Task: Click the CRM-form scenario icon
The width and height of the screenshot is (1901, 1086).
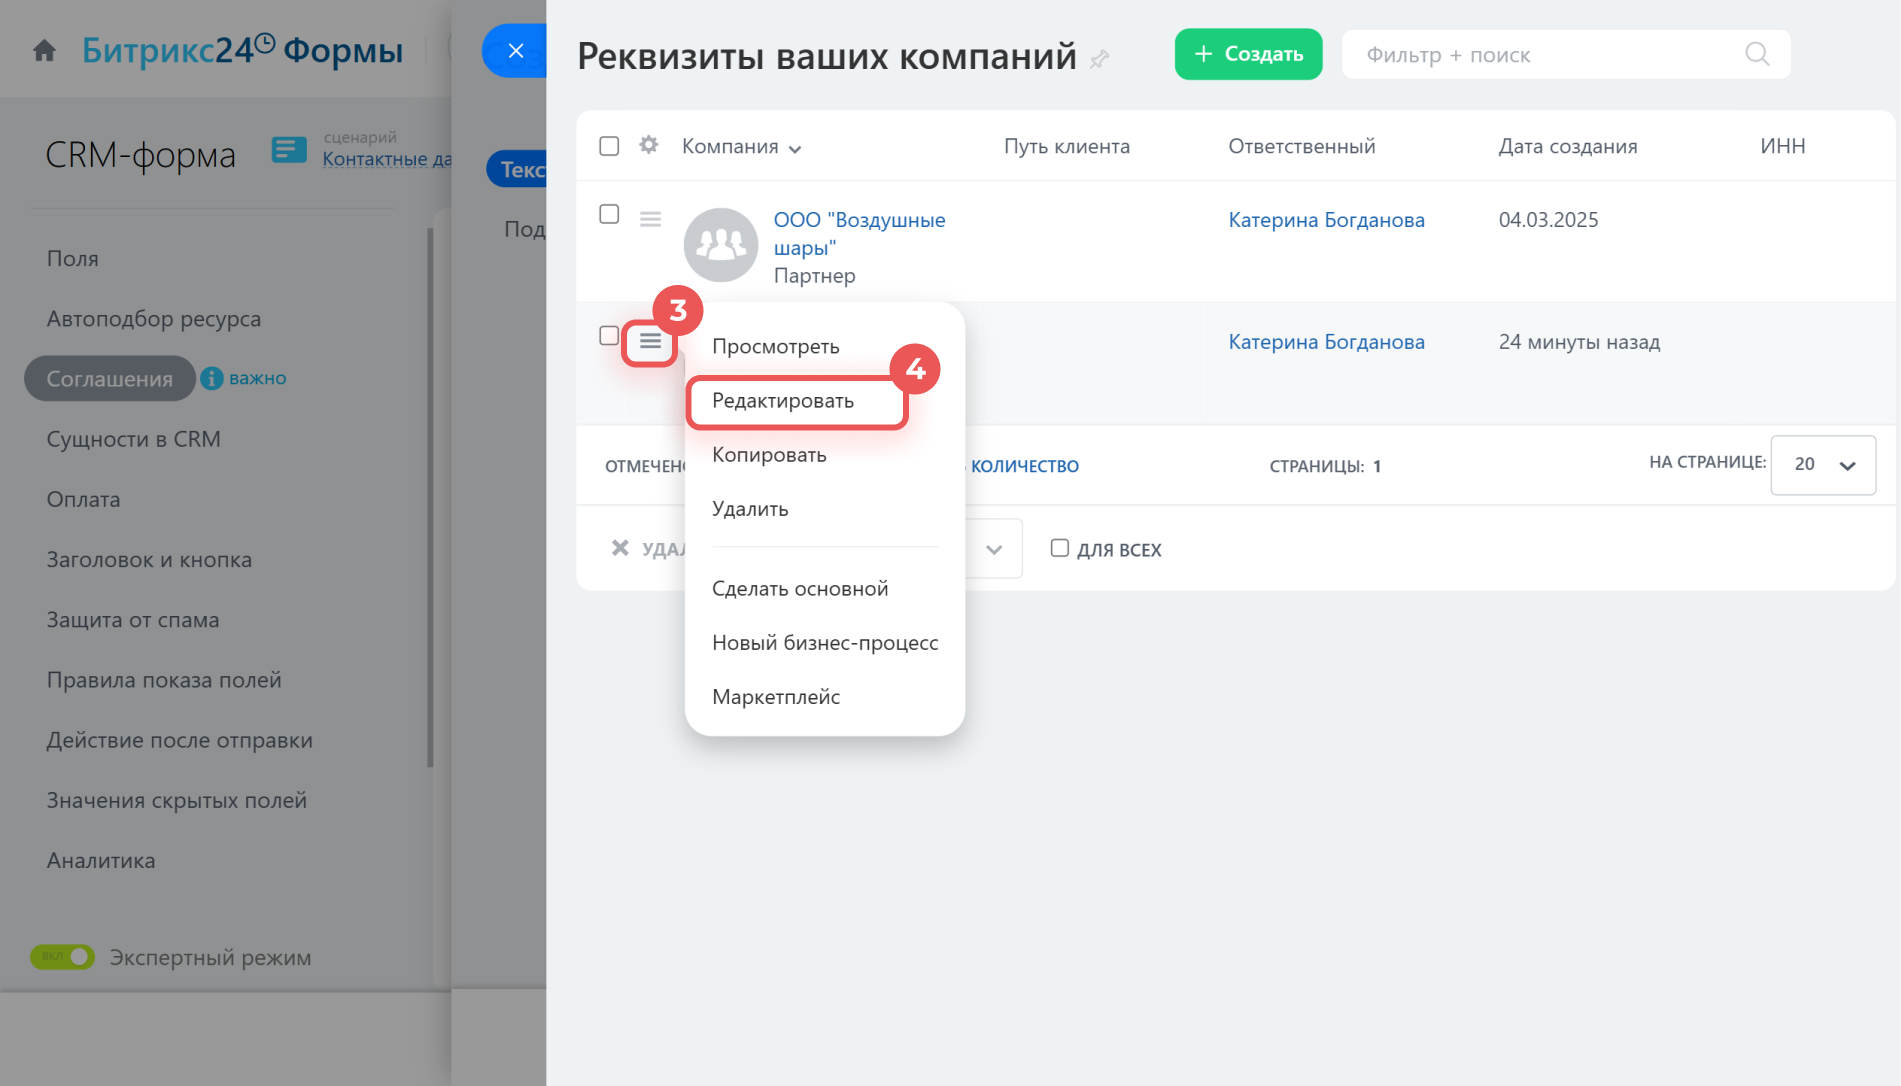Action: pyautogui.click(x=289, y=150)
